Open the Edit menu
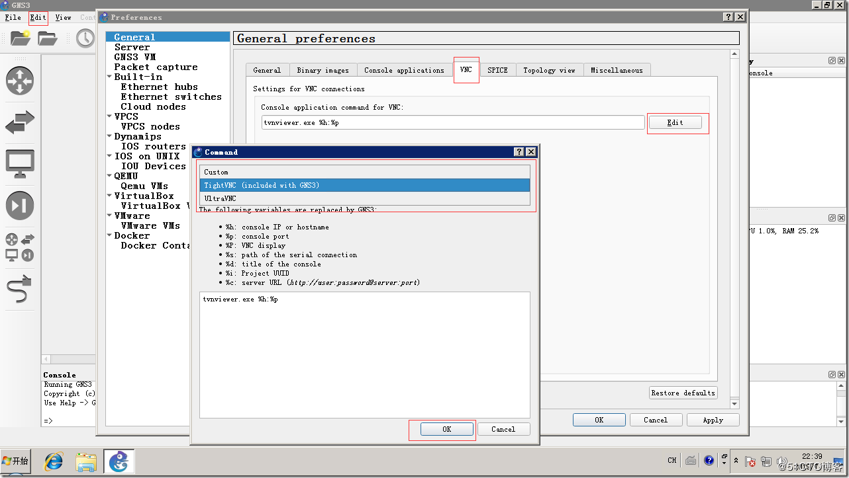The height and width of the screenshot is (478, 849). (38, 17)
